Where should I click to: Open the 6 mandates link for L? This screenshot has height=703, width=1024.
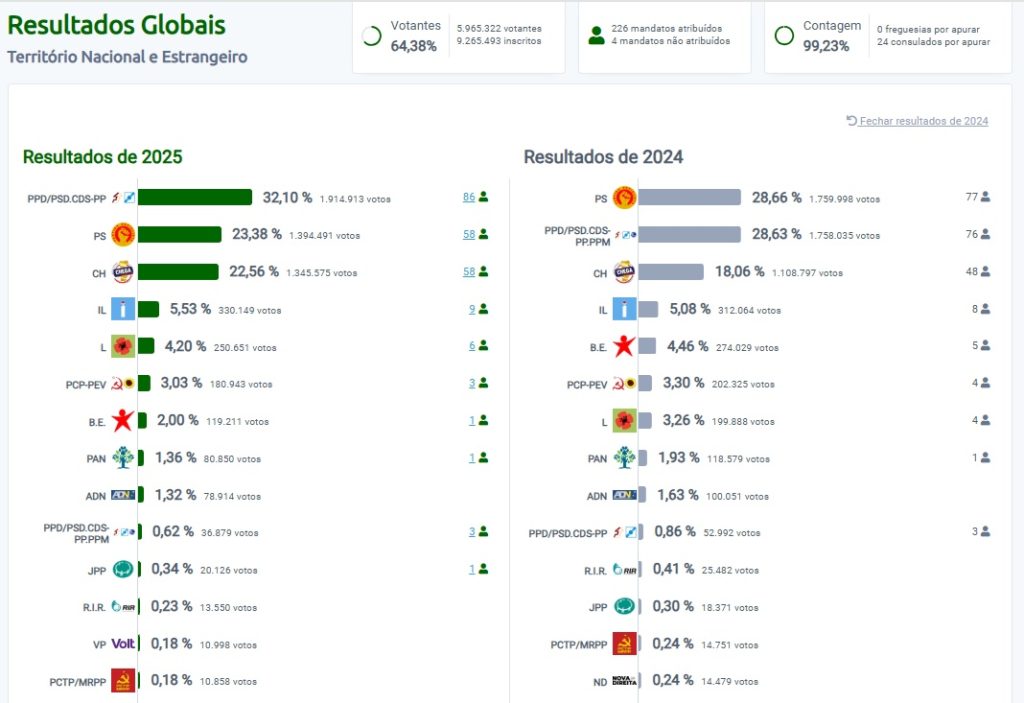tap(472, 345)
